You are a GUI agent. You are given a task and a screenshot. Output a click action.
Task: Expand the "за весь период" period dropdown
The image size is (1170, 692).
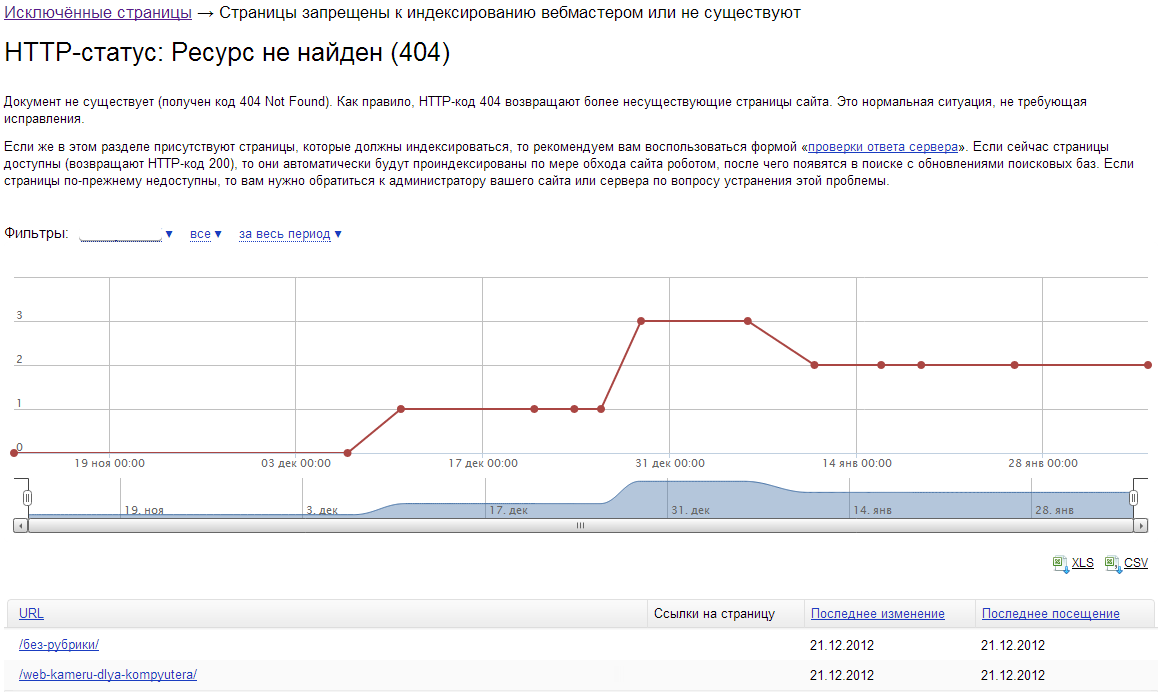click(x=290, y=234)
